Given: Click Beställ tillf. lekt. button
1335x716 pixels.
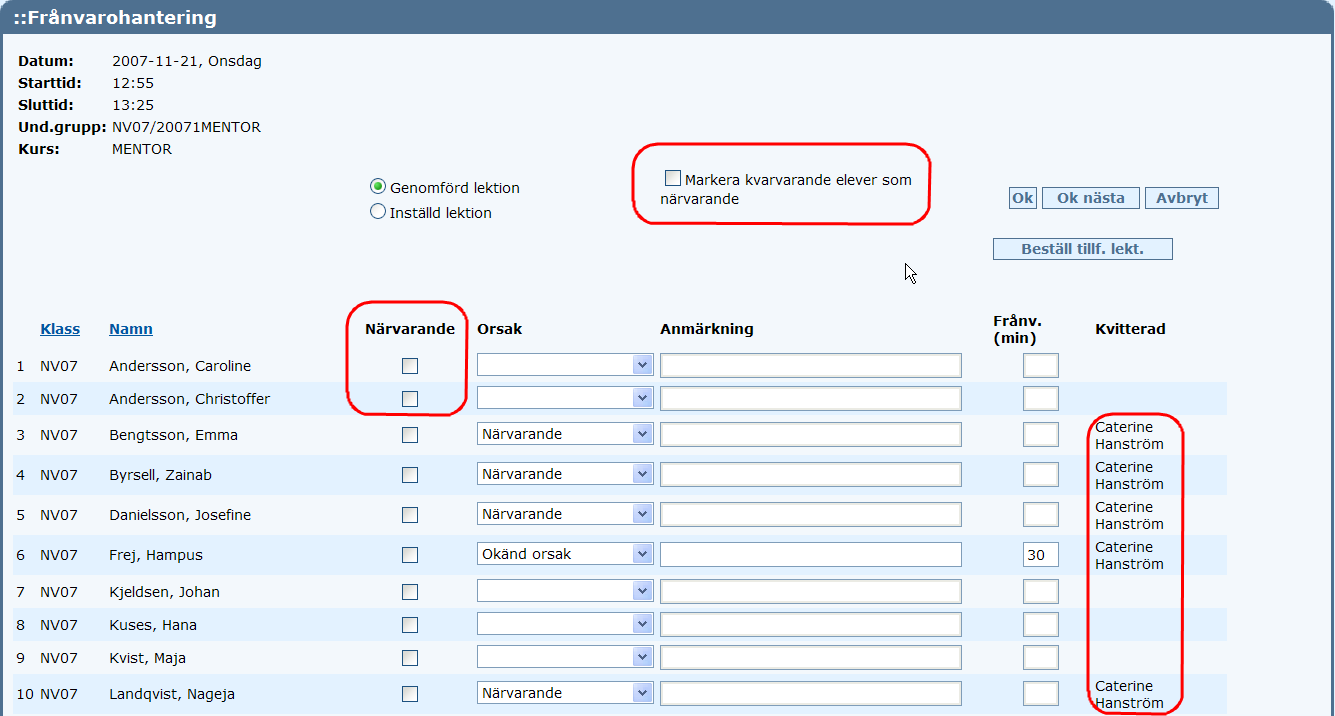Looking at the screenshot, I should coord(1083,249).
